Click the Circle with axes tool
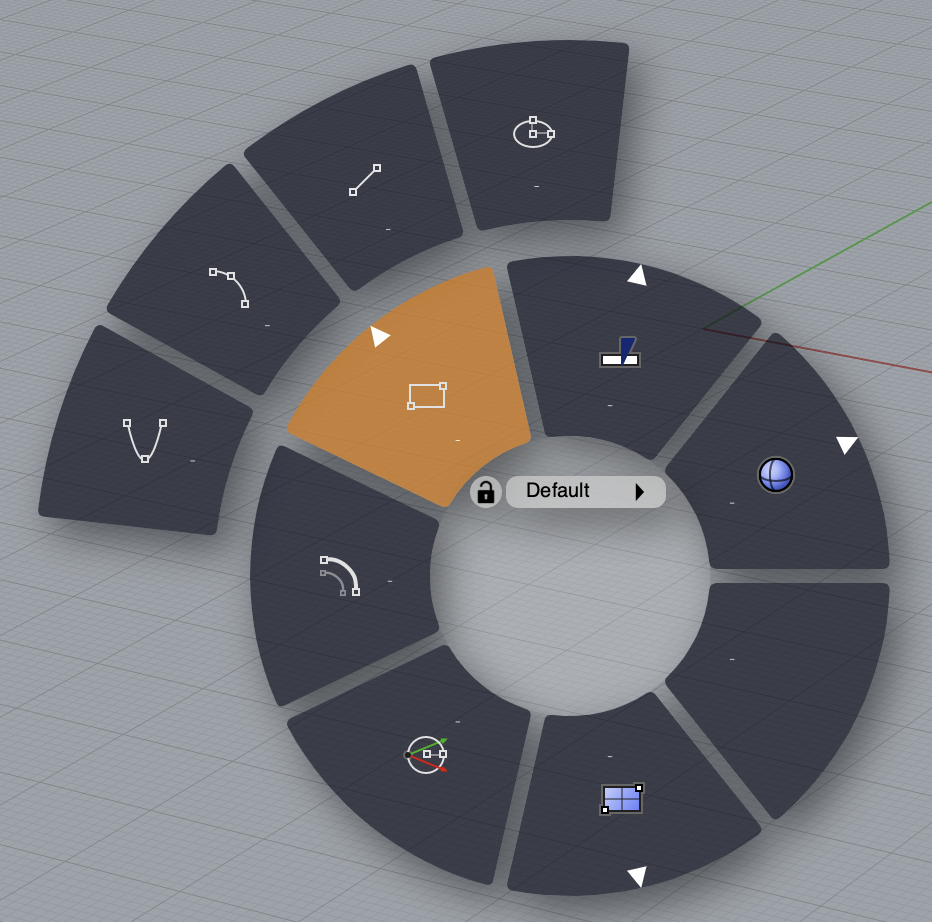This screenshot has width=932, height=922. [426, 754]
